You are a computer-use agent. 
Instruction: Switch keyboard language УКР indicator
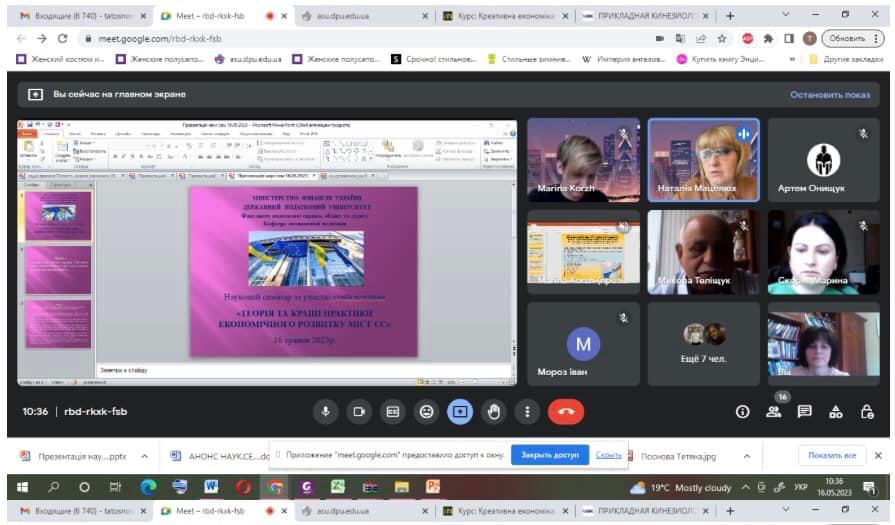point(801,487)
